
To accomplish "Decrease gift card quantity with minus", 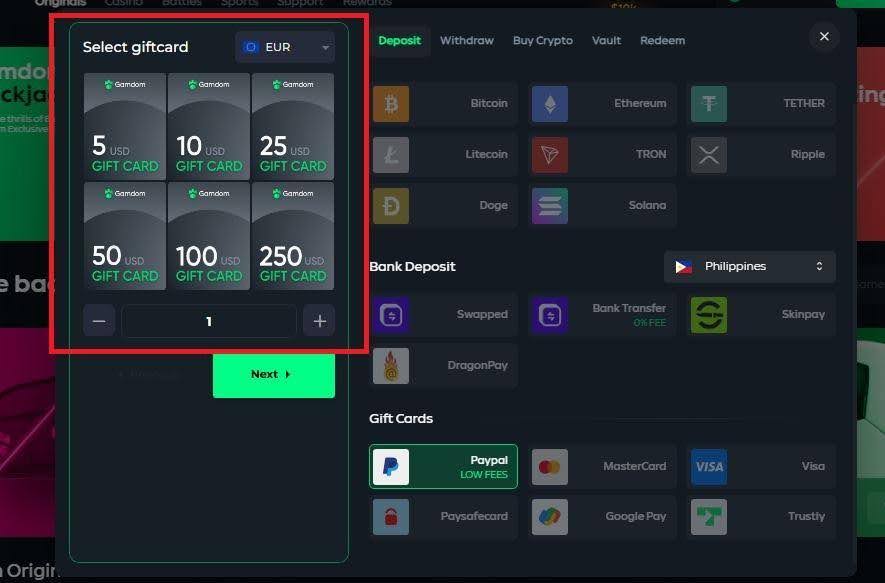I will 99,322.
